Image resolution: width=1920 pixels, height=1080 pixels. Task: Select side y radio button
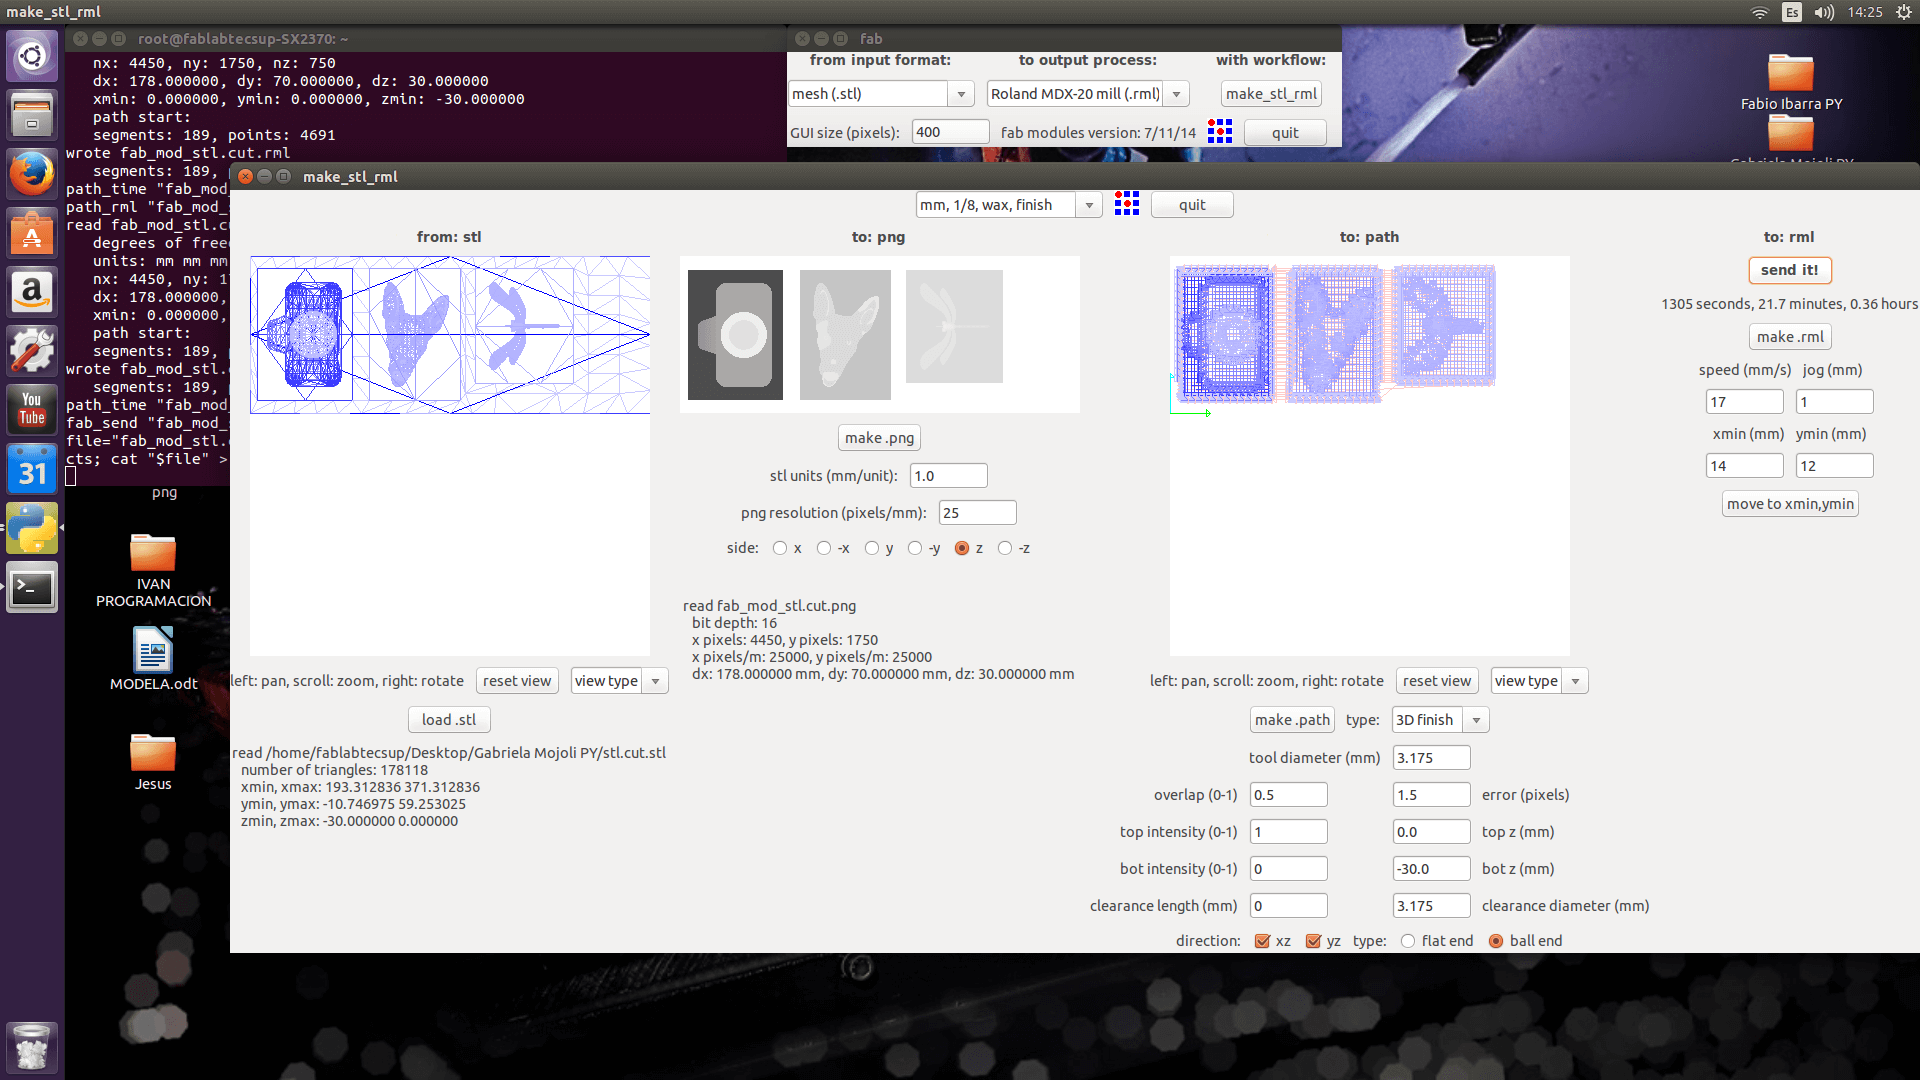coord(872,548)
